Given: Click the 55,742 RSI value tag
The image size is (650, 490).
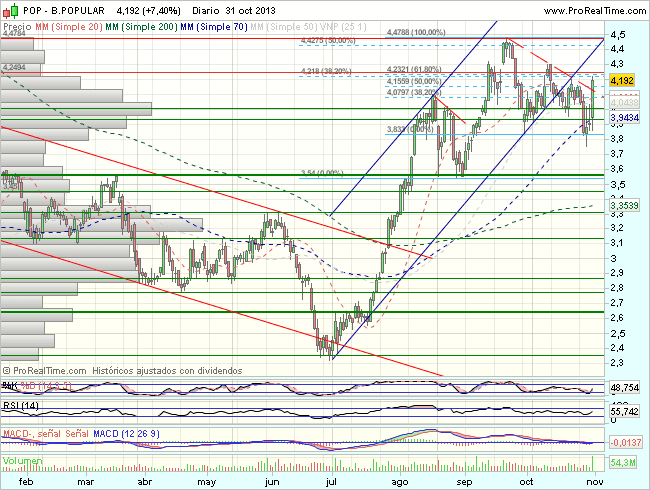Looking at the screenshot, I should [625, 411].
